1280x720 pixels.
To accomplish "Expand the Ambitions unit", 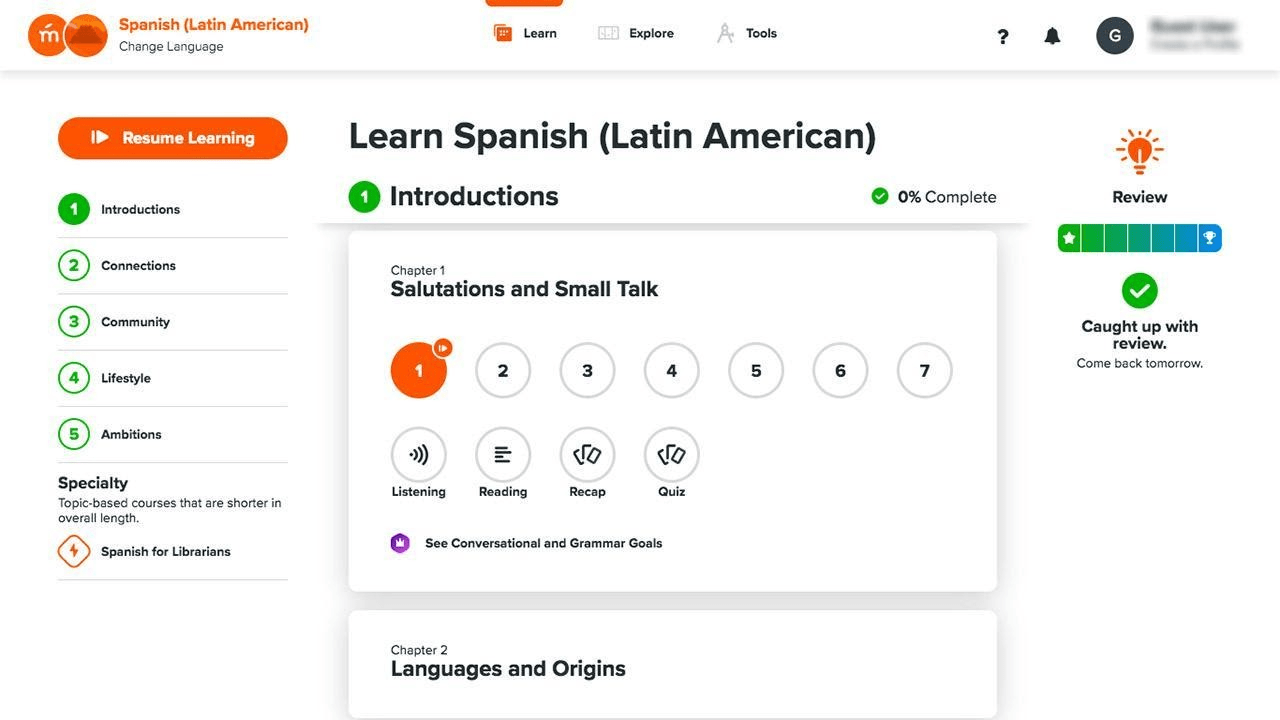I will coord(172,434).
